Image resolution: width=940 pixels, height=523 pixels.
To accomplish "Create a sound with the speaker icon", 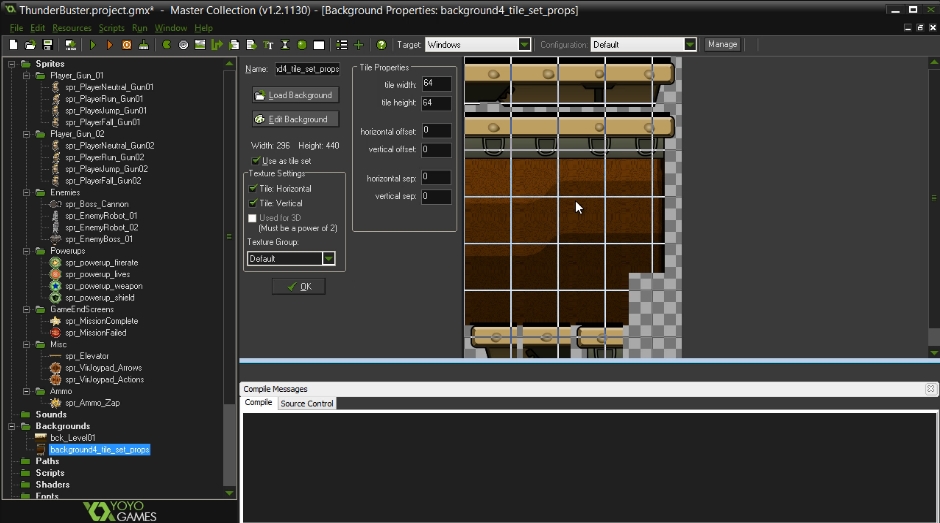I will (x=183, y=45).
